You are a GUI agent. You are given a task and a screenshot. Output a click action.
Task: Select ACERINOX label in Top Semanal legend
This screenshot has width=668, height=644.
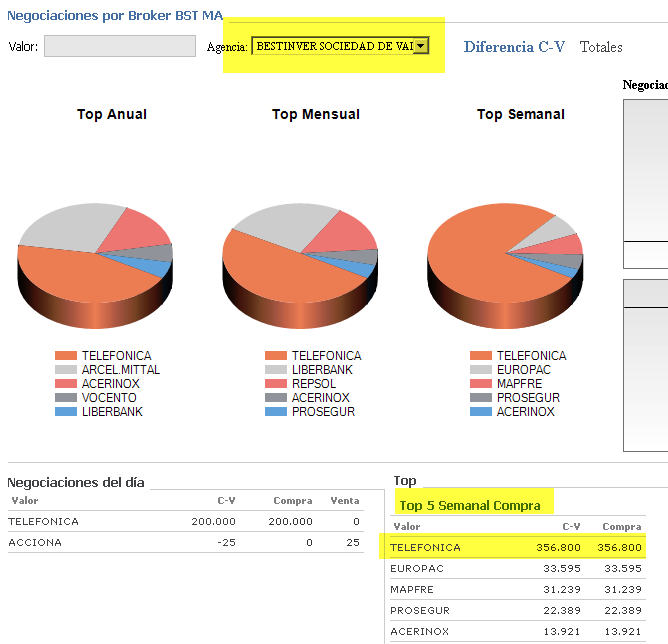(526, 412)
